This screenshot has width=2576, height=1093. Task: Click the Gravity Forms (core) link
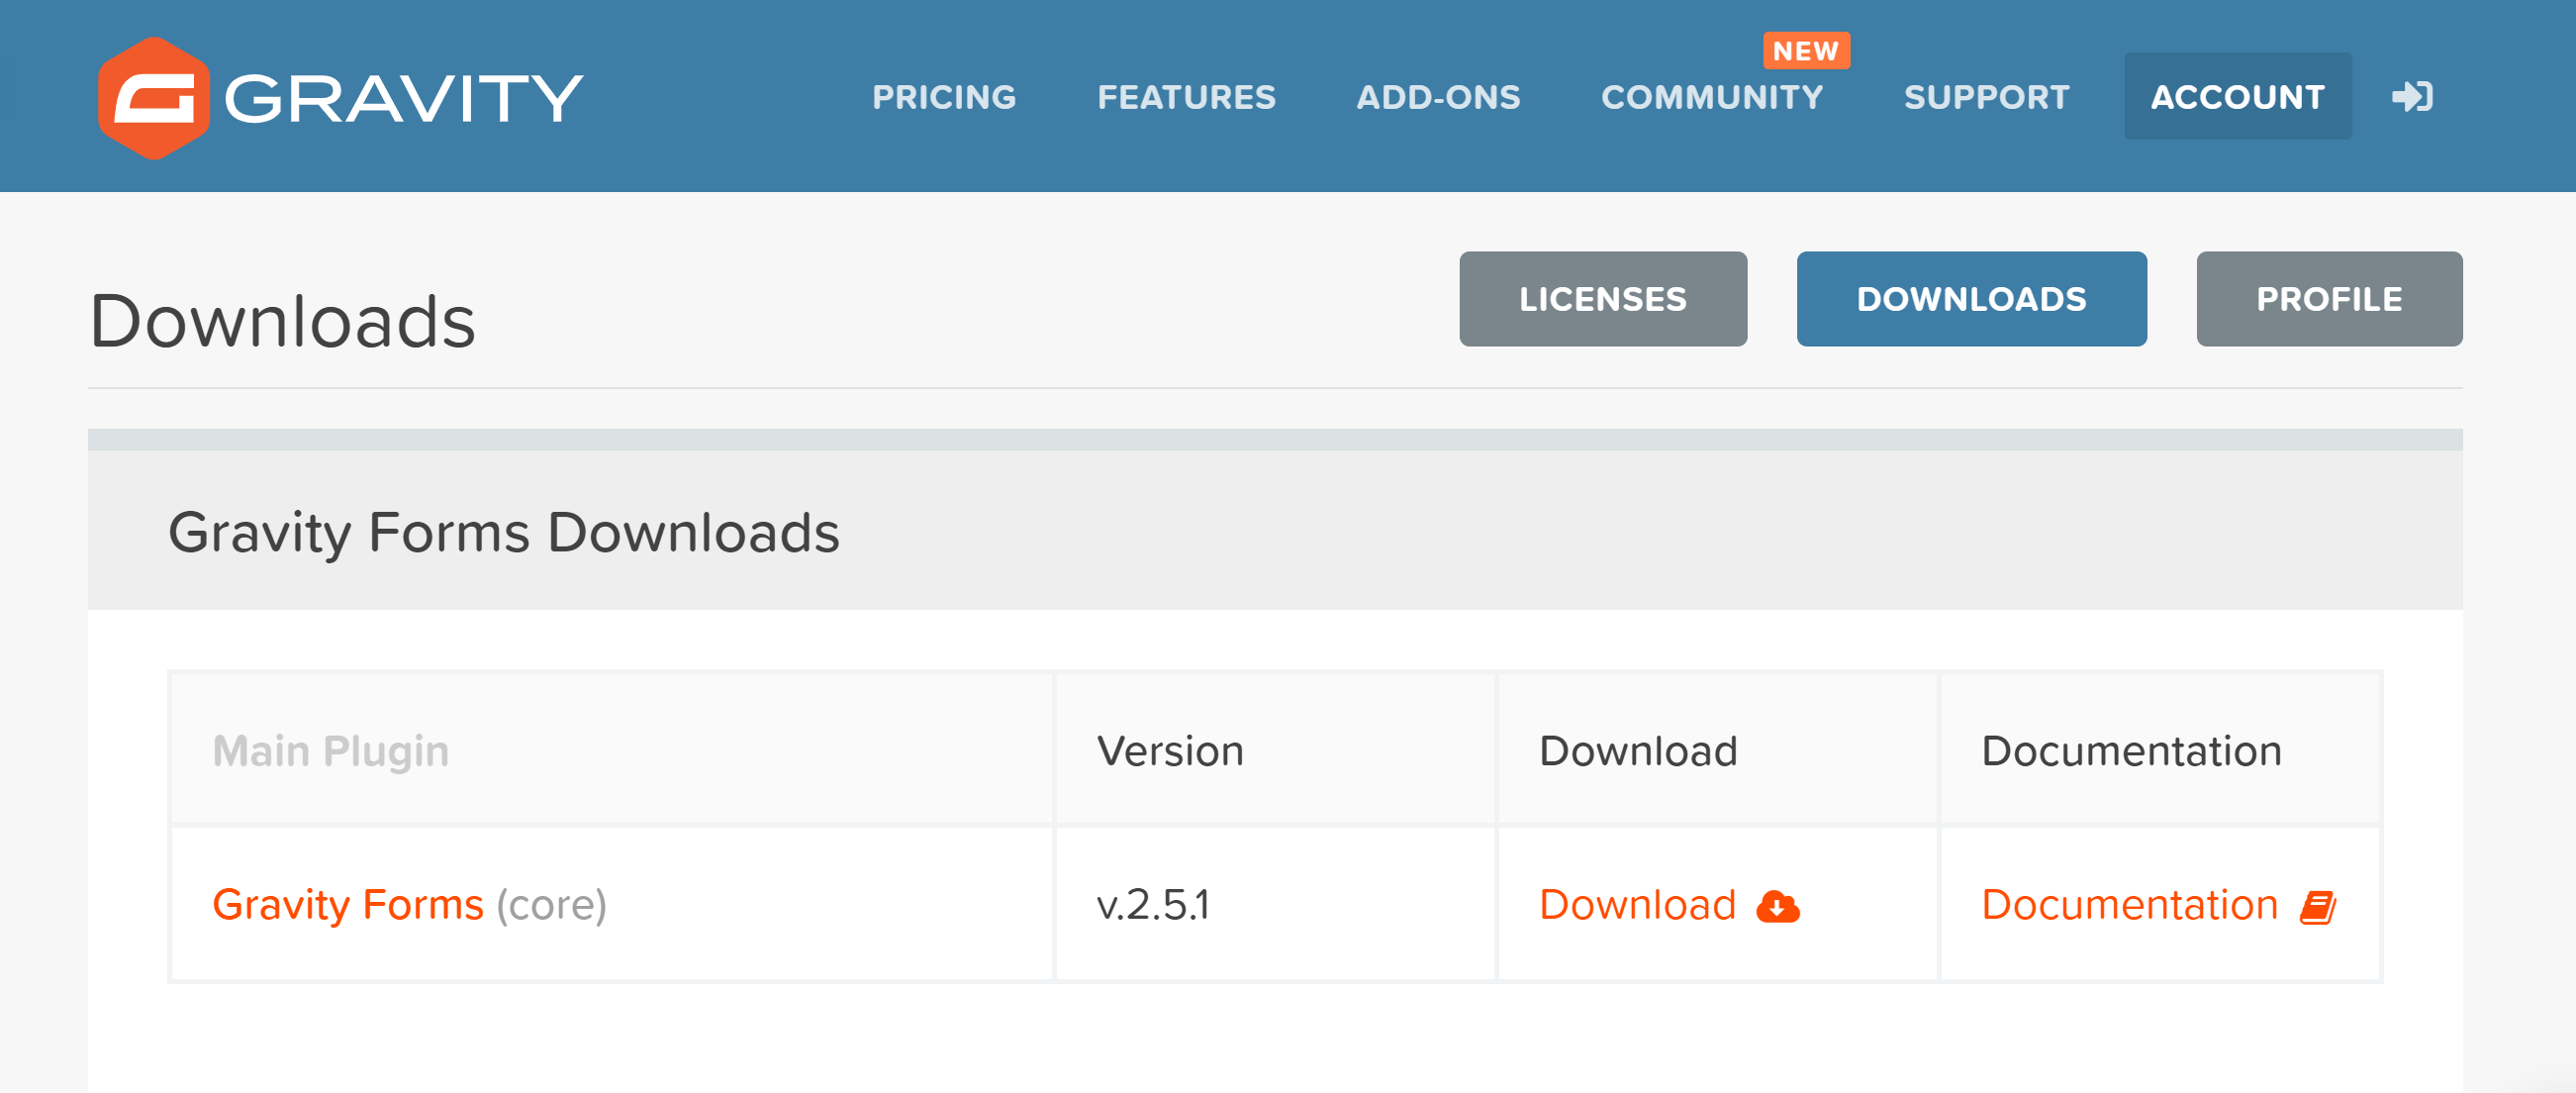(409, 905)
